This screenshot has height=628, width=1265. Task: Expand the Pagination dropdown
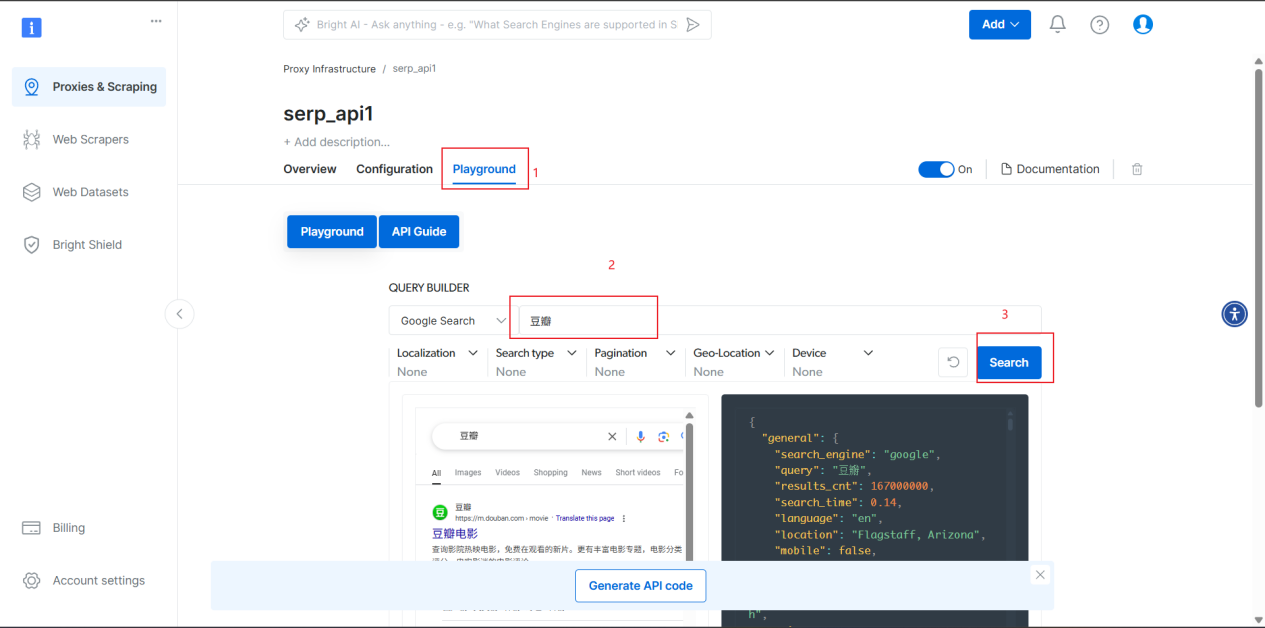[x=634, y=353]
